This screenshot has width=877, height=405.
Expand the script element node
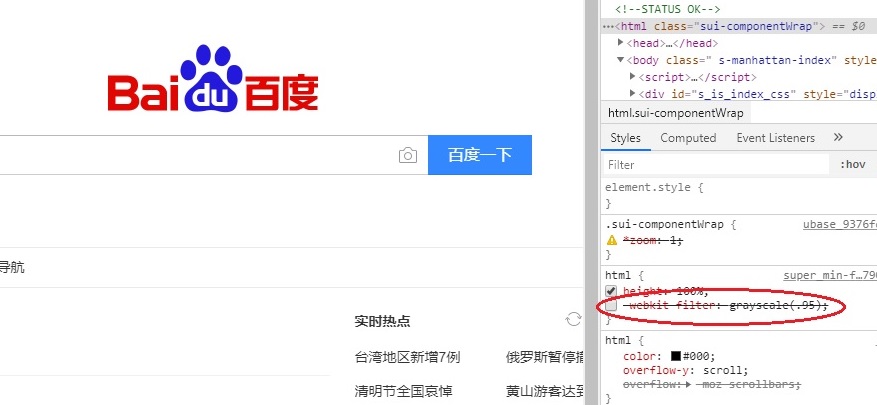pos(633,76)
